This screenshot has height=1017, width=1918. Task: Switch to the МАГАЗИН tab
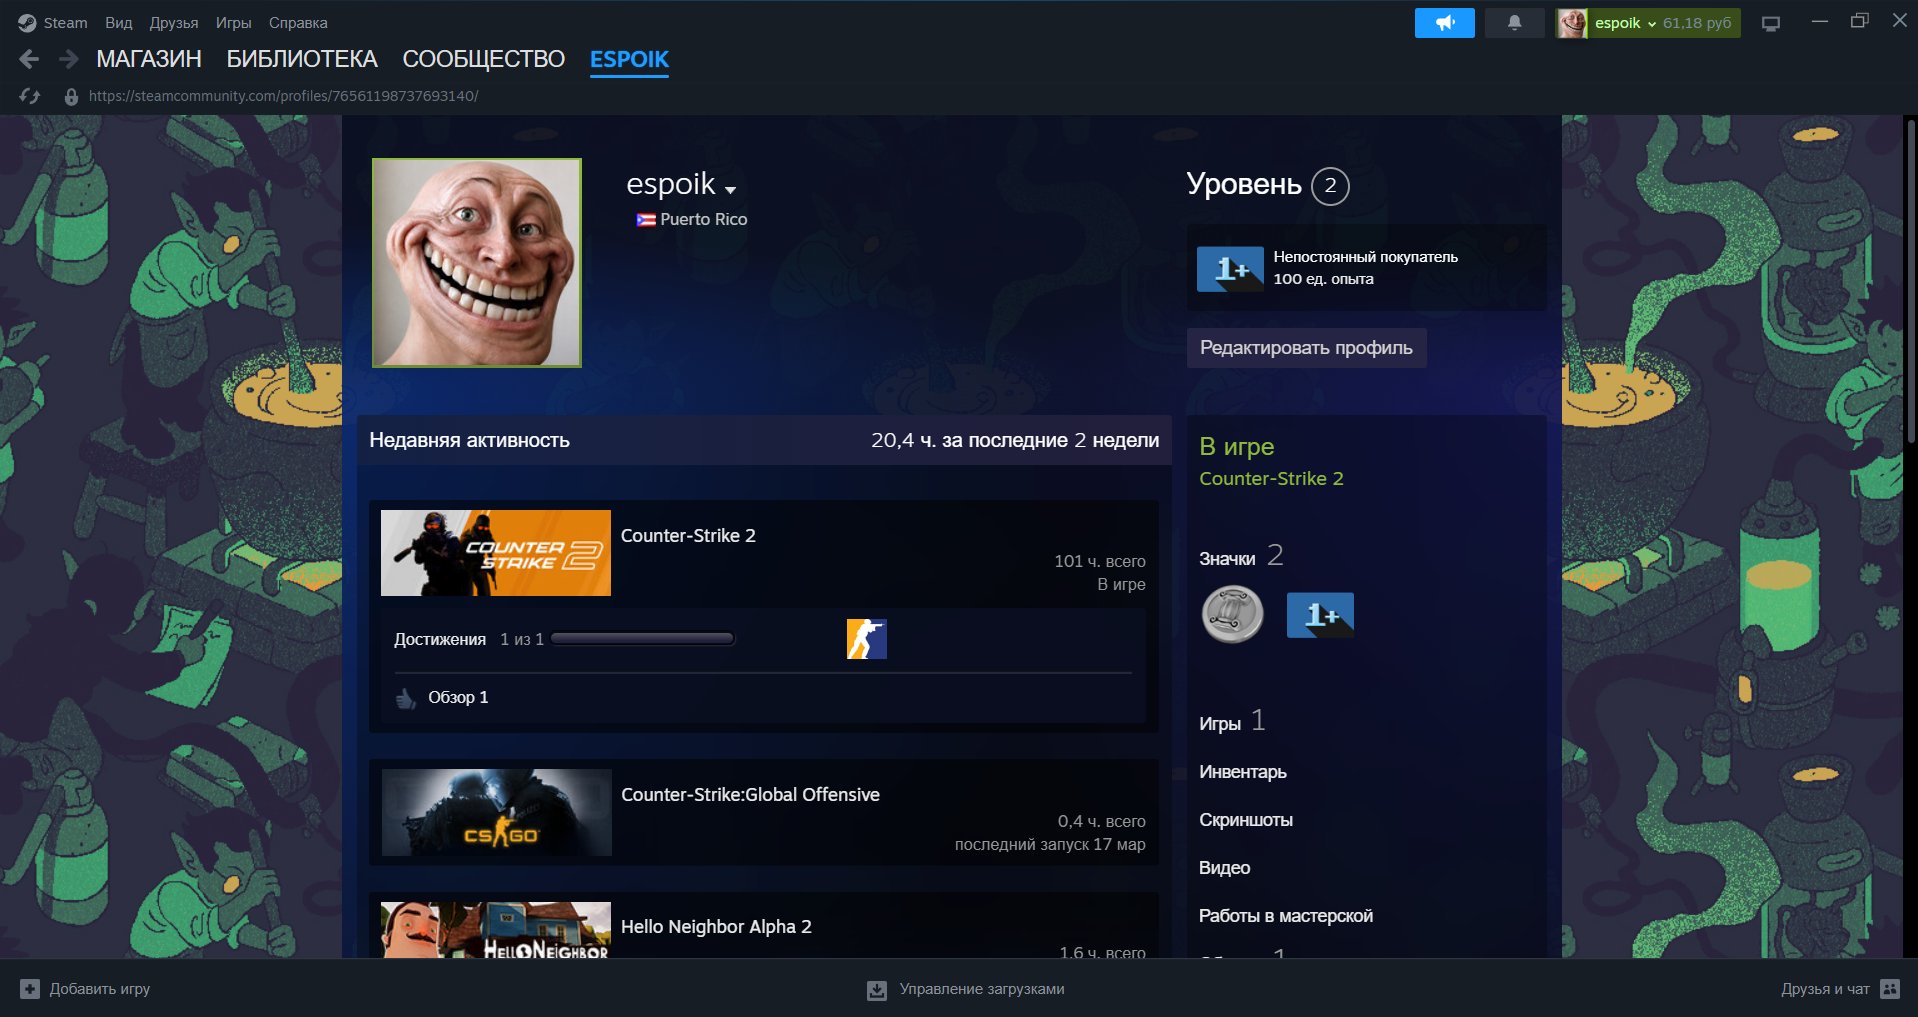149,60
